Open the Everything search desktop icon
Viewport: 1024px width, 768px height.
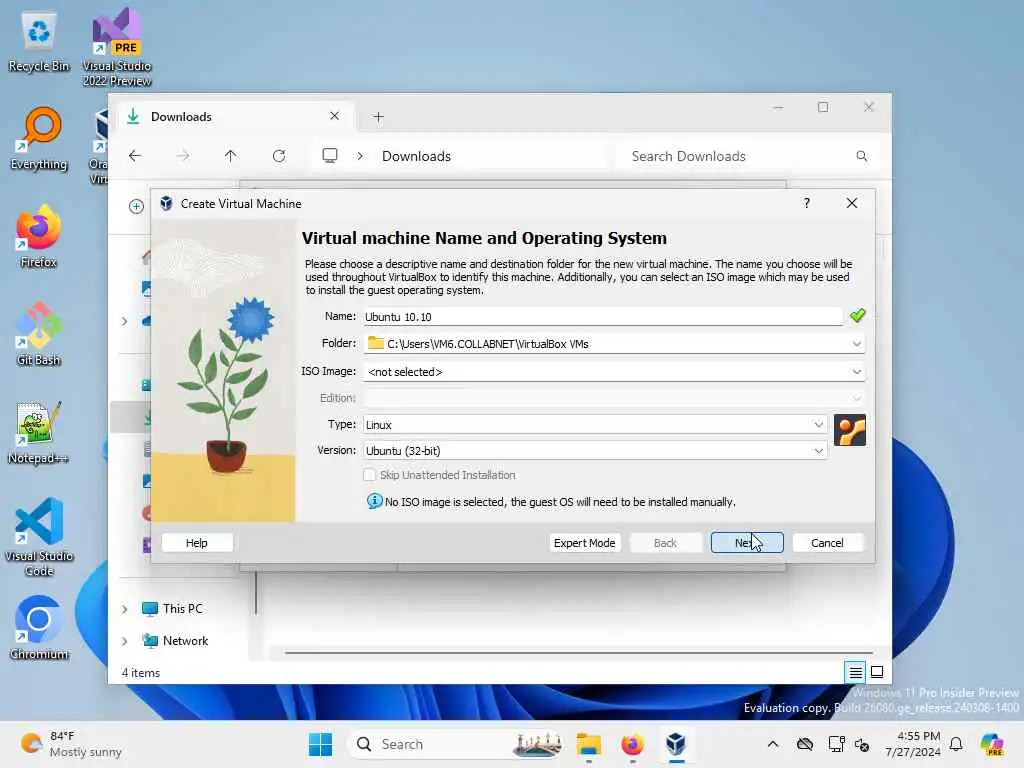[x=39, y=139]
